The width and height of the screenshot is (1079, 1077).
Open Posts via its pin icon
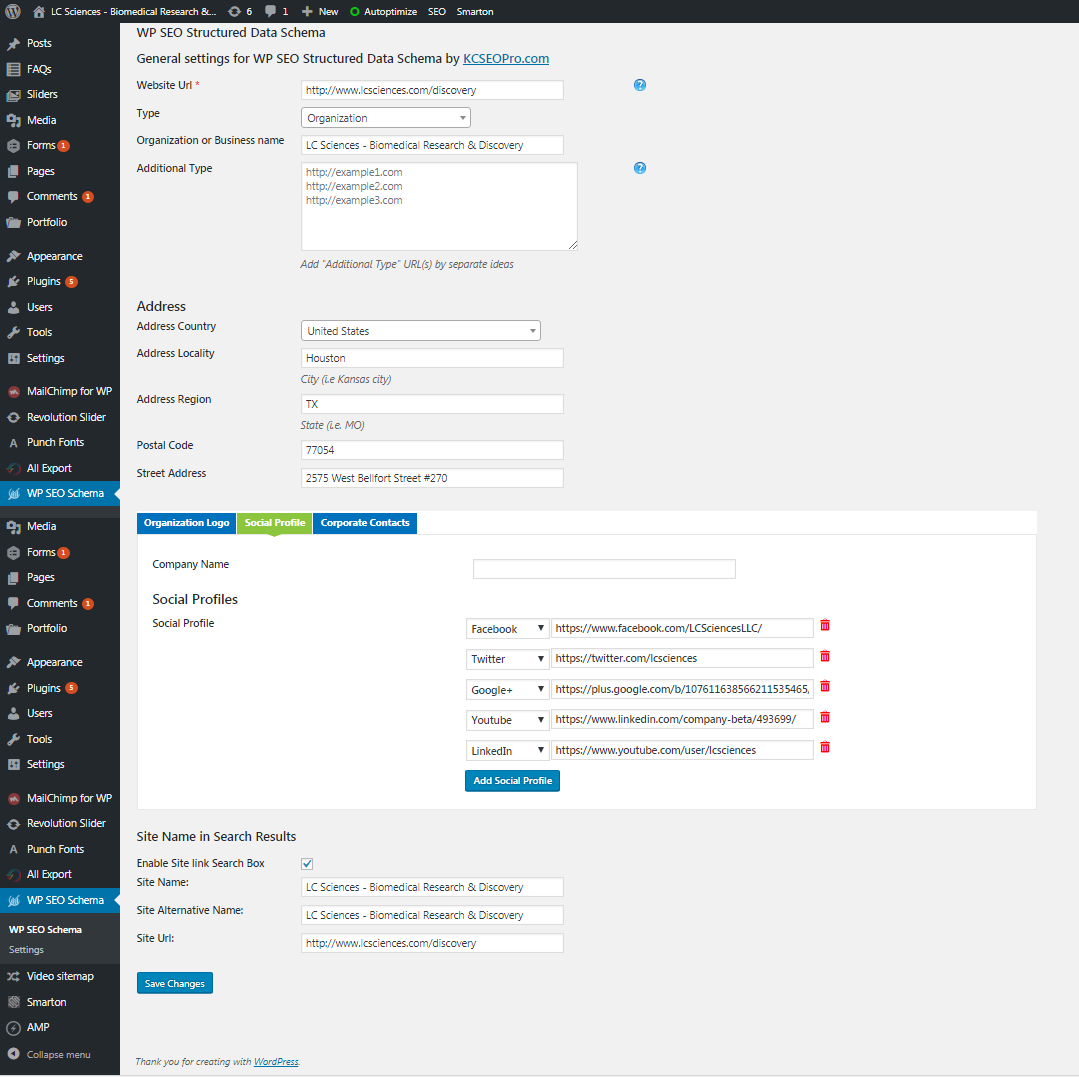[x=13, y=44]
